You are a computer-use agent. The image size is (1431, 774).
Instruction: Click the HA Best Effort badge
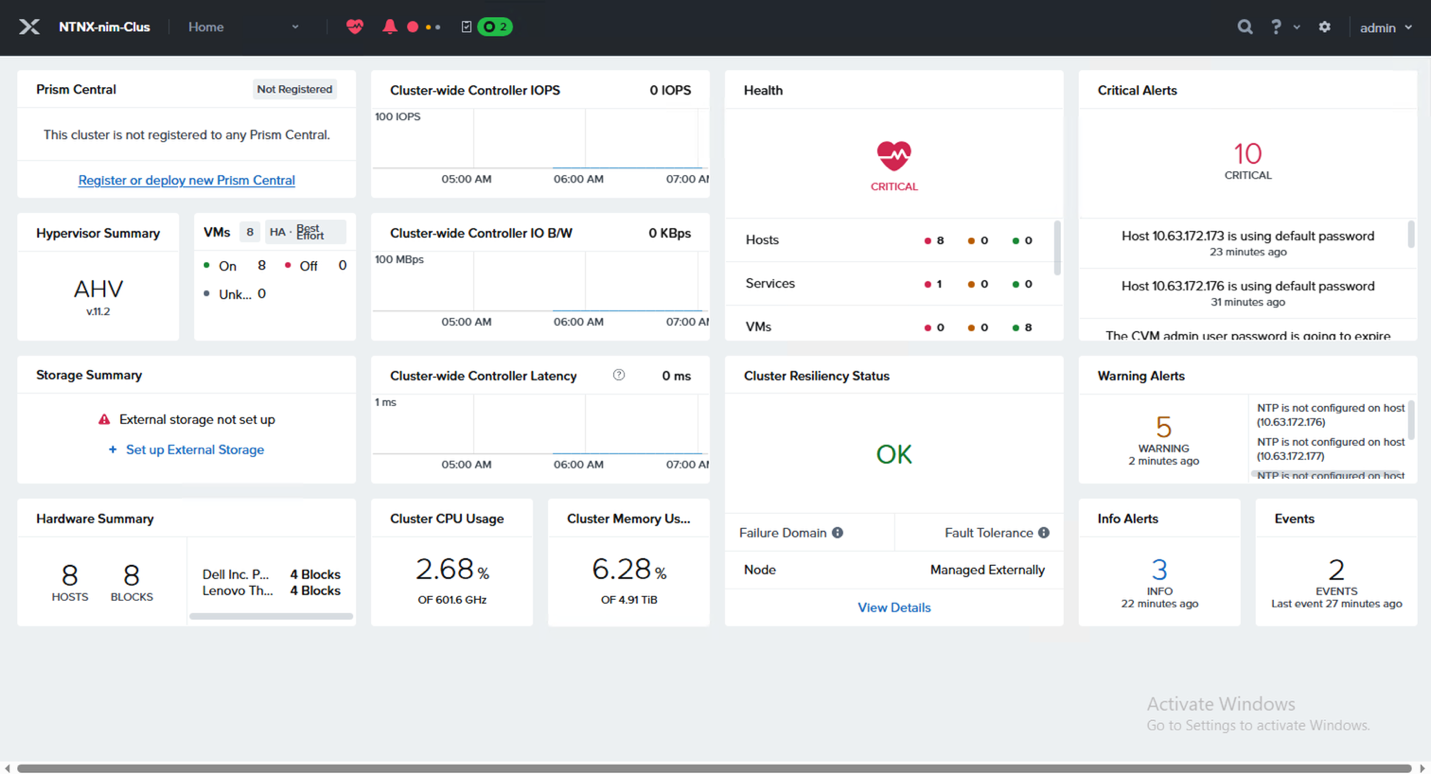(x=305, y=232)
